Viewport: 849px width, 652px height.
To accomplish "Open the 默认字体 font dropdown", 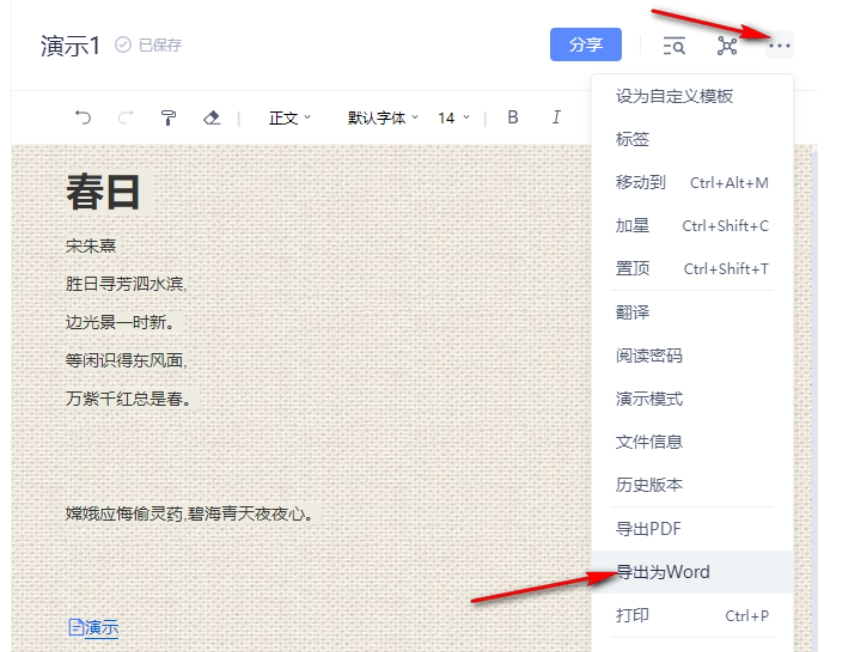I will point(383,118).
